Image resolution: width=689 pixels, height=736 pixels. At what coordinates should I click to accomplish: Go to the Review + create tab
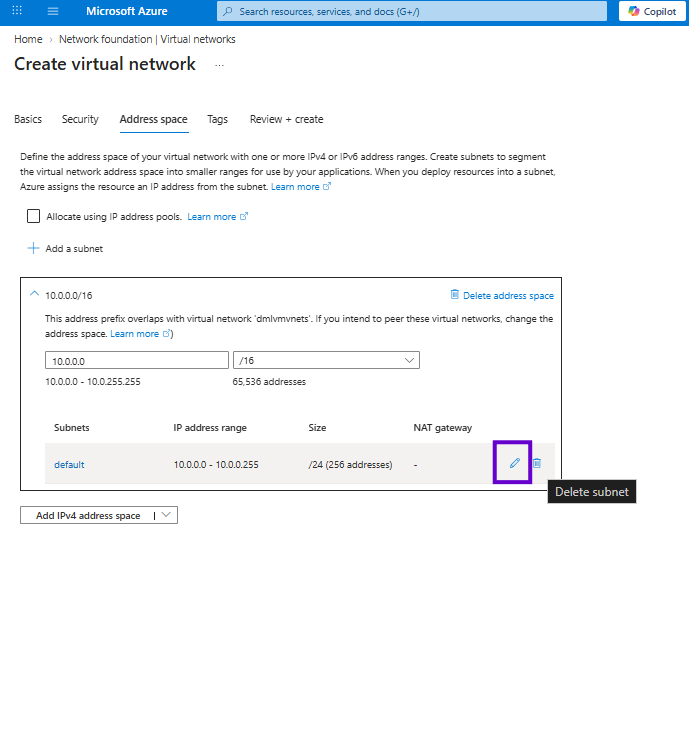tap(286, 119)
